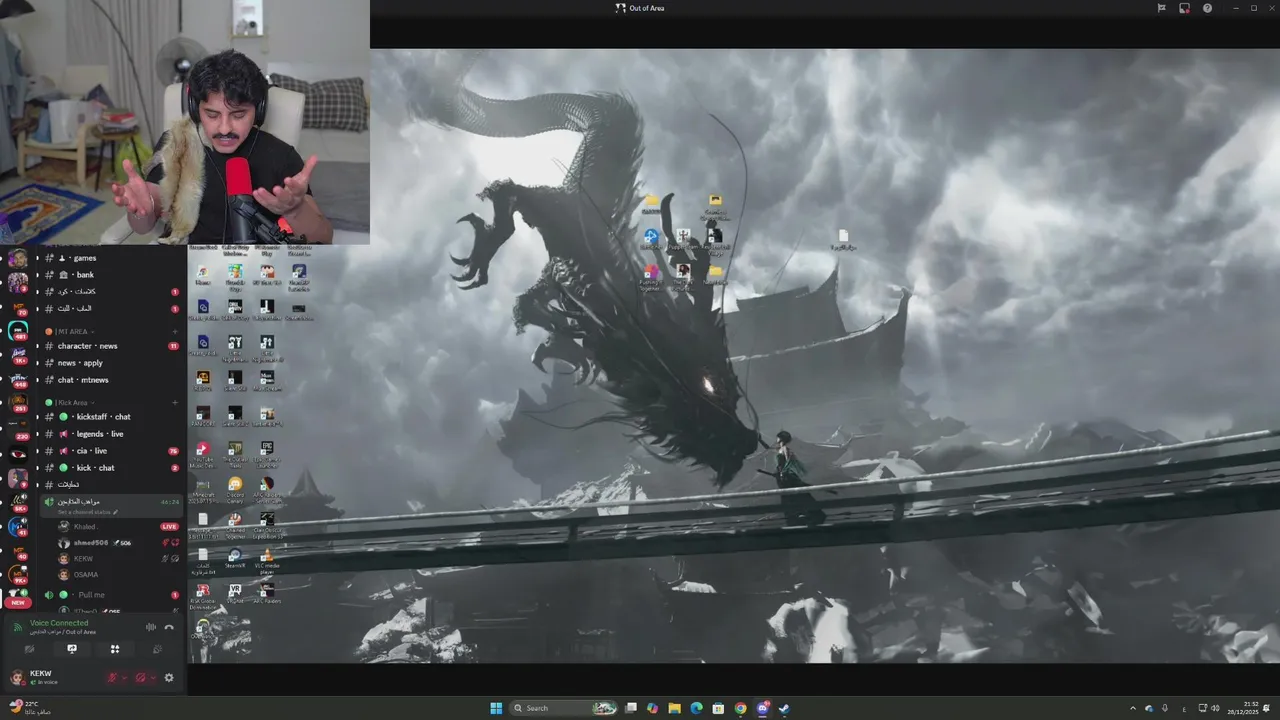Open Task View on taskbar
Image resolution: width=1280 pixels, height=720 pixels.
[x=631, y=708]
